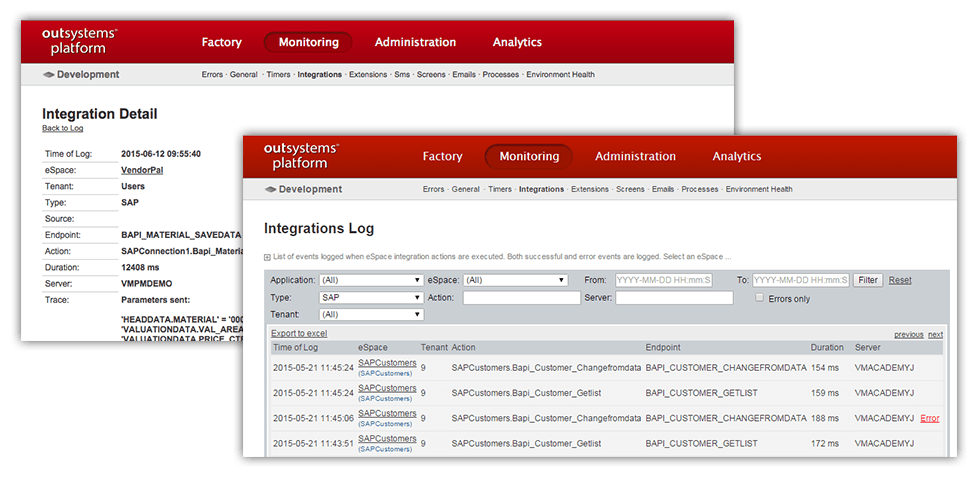Image resolution: width=980 pixels, height=479 pixels.
Task: Go to Emails submenu in front window
Action: 662,189
